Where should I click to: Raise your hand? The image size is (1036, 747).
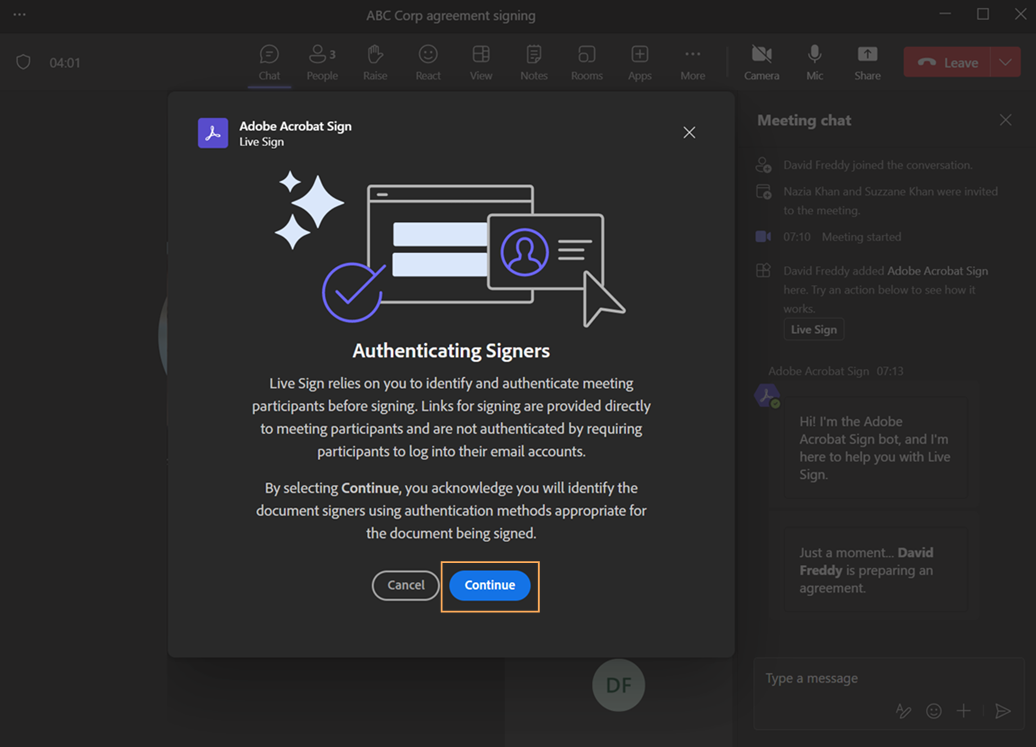click(375, 61)
